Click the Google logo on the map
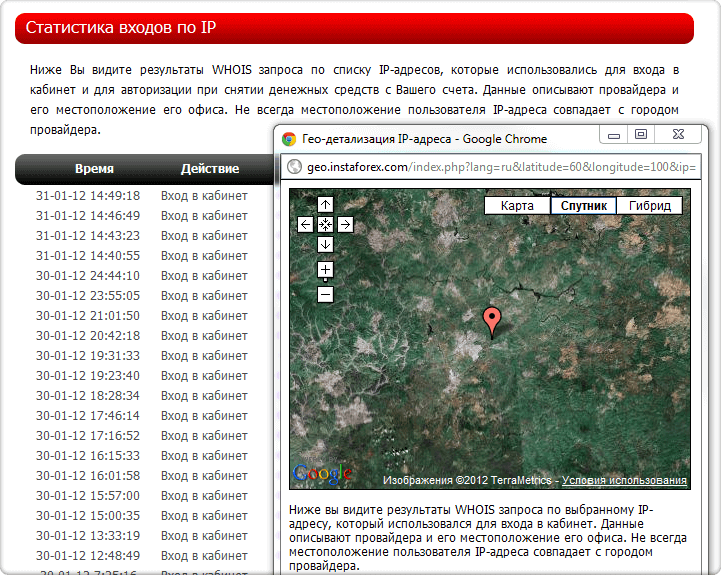This screenshot has width=721, height=575. [322, 474]
